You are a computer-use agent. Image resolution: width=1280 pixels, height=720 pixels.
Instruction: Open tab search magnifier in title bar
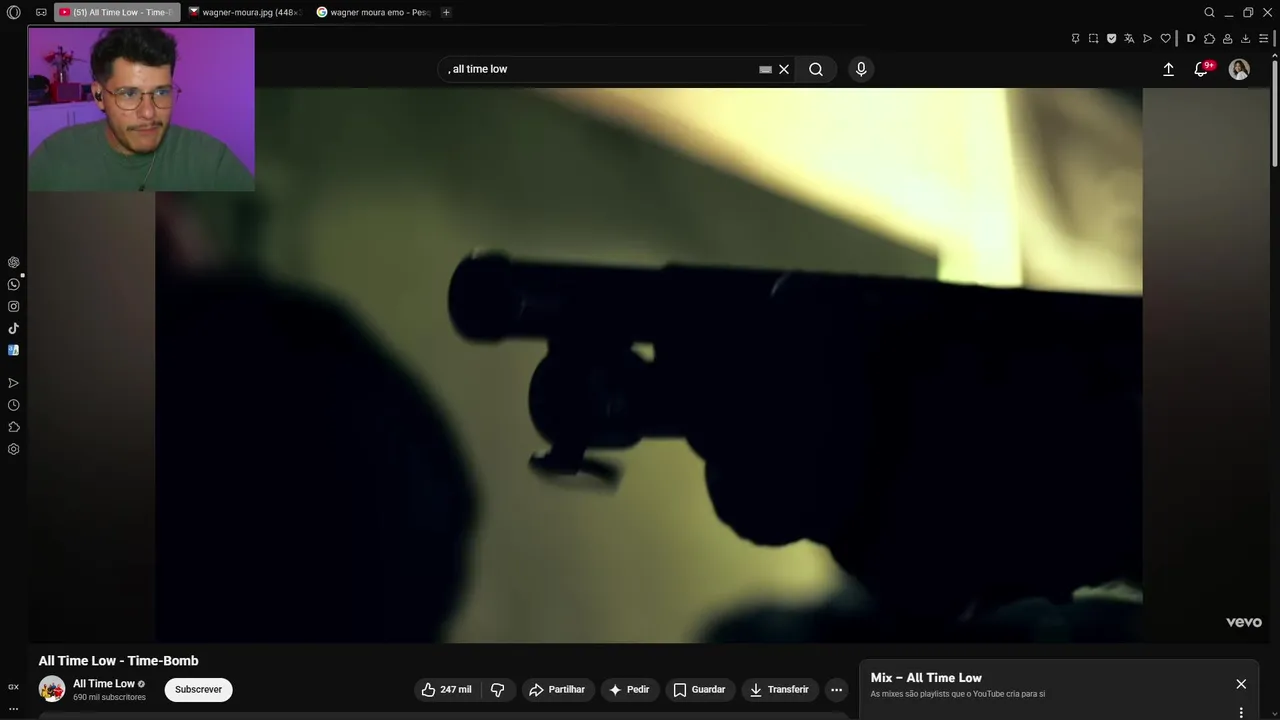pos(1209,12)
